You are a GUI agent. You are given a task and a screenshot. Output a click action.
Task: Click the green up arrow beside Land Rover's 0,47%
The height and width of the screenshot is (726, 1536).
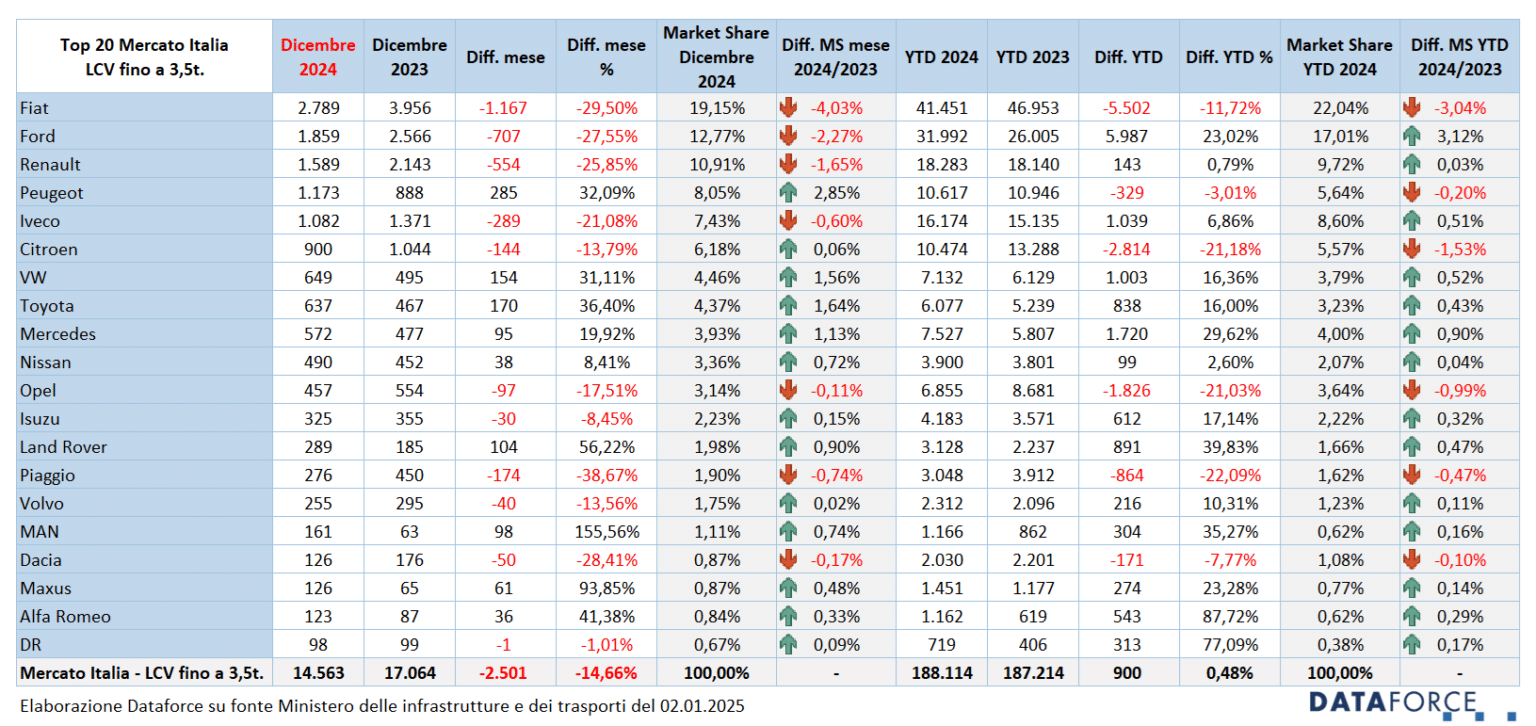pos(1412,447)
